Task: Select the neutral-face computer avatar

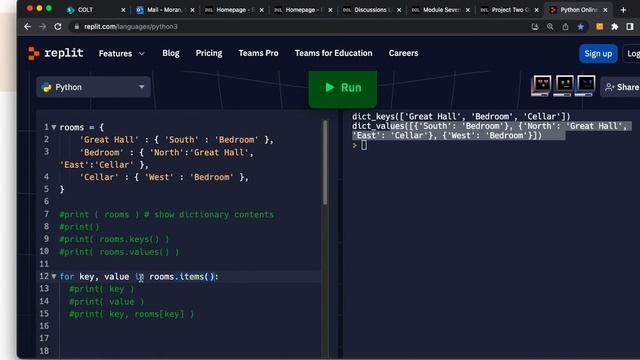Action: point(564,85)
